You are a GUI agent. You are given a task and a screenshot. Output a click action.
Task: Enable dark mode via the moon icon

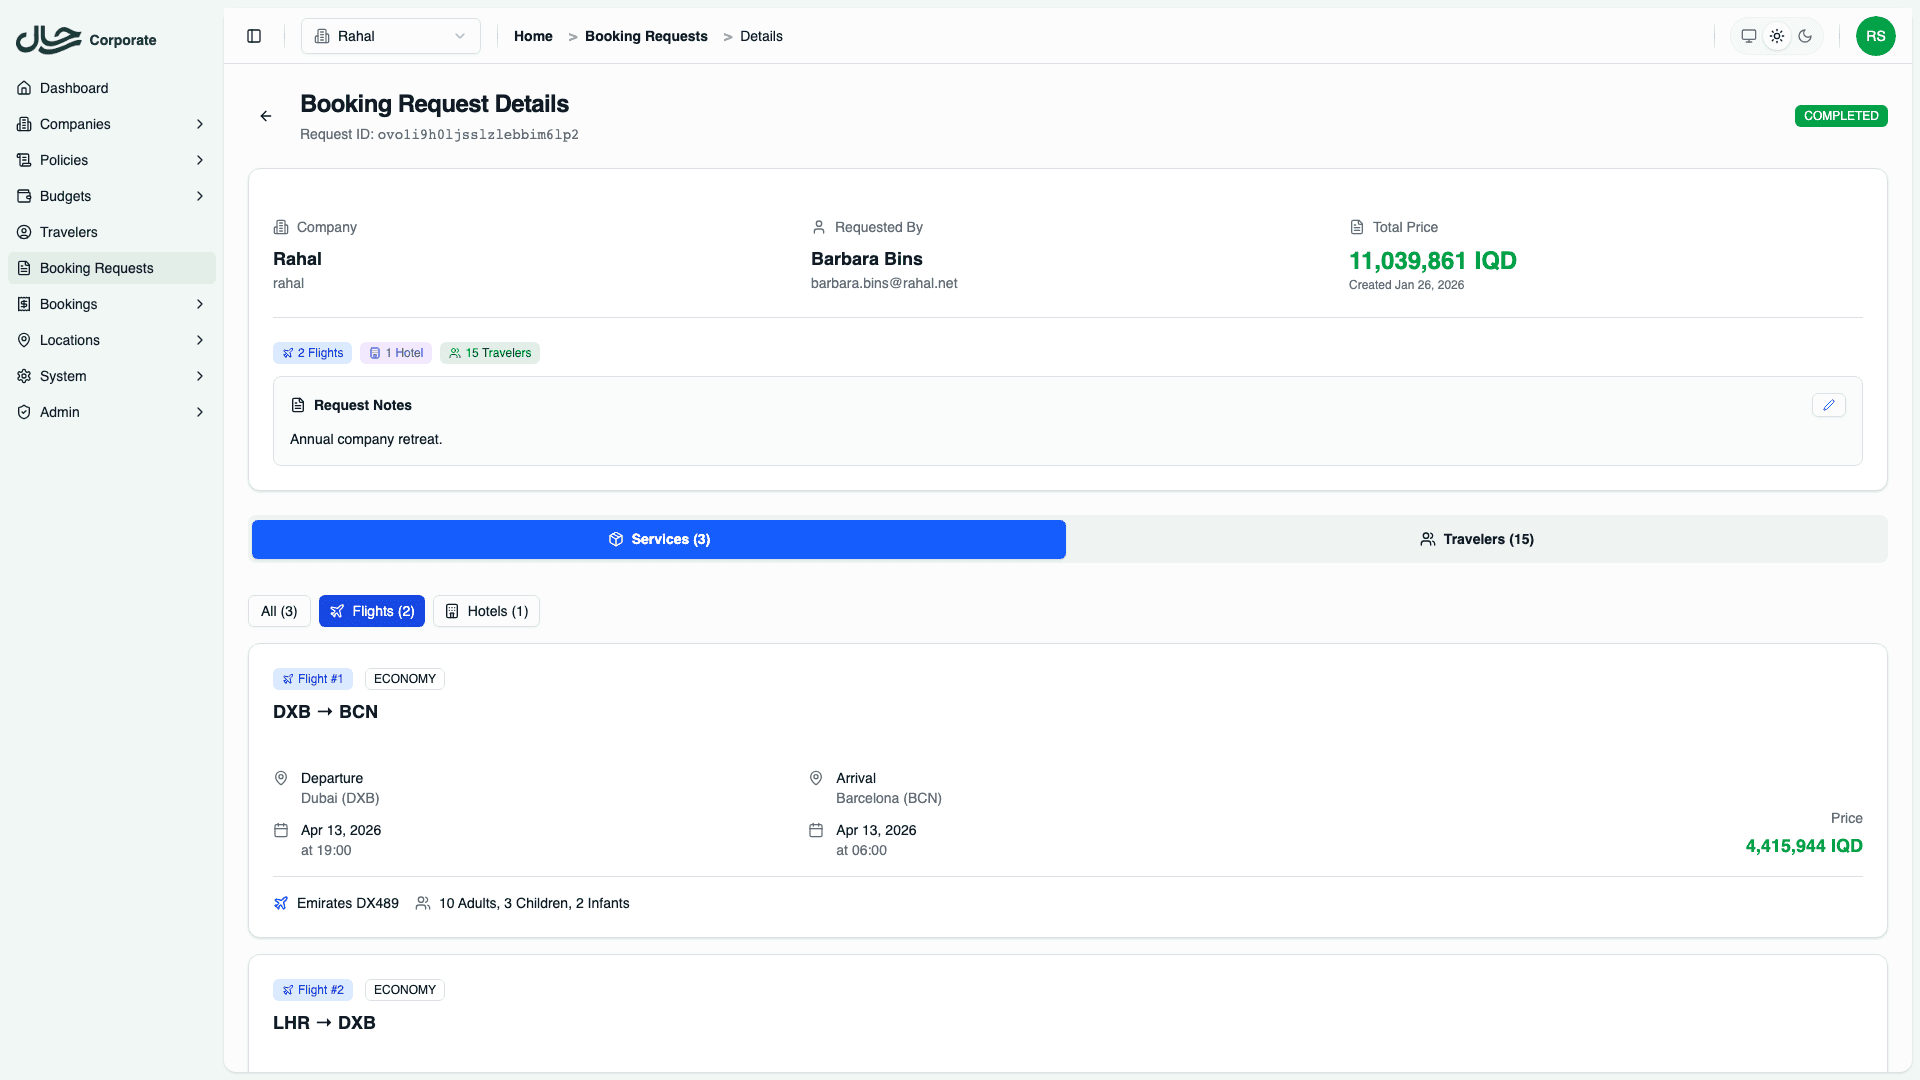click(x=1805, y=36)
